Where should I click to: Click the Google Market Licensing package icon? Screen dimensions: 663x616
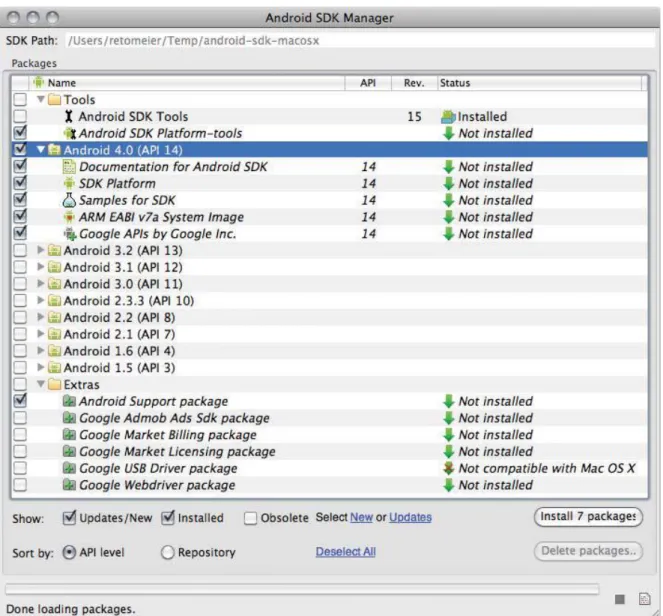click(69, 451)
